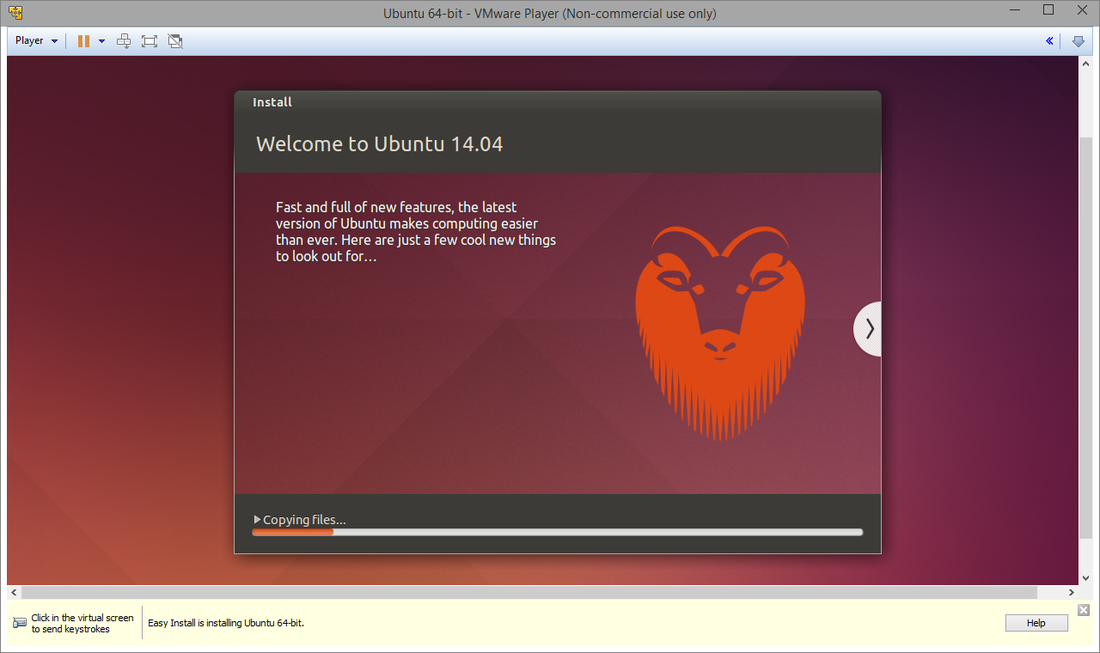Click the Easy Install is installing text
The width and height of the screenshot is (1100, 653).
click(x=226, y=623)
